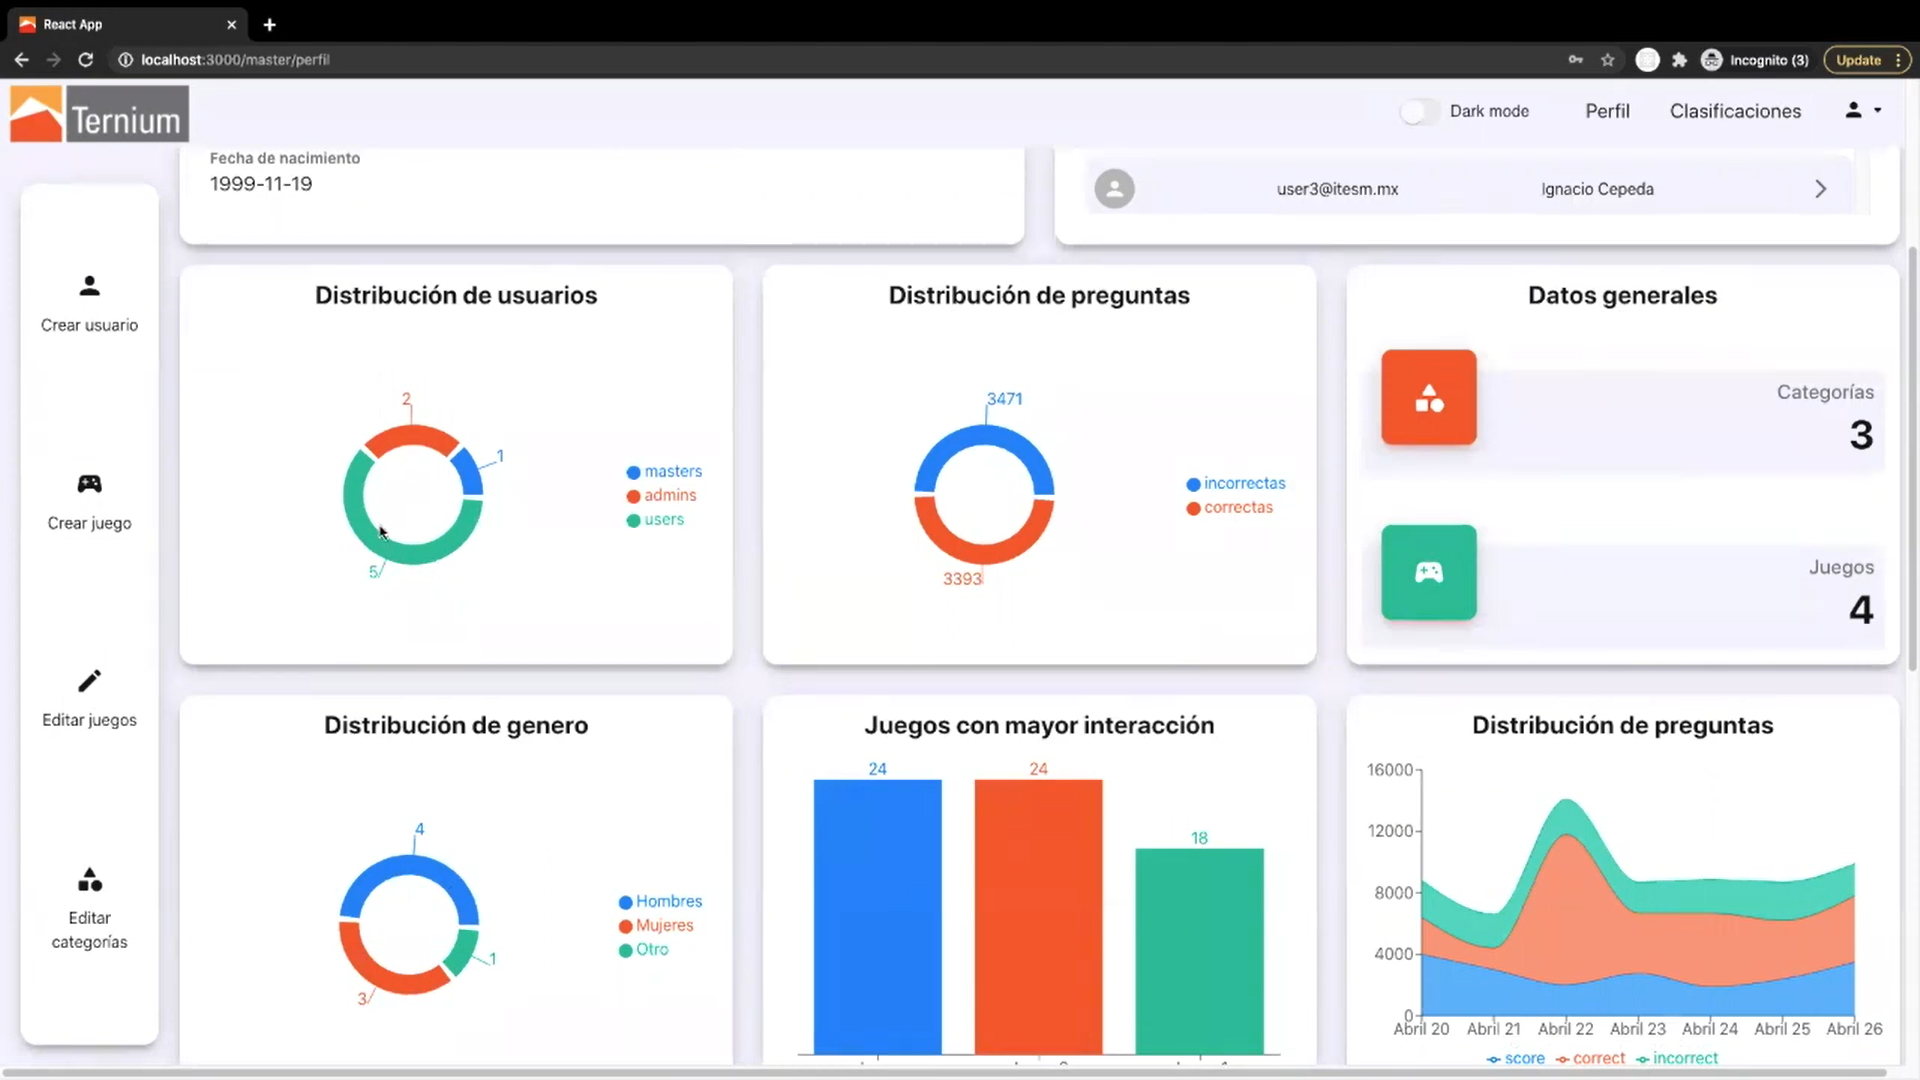Click the green Juegos gamepad icon
The image size is (1920, 1080).
click(1428, 572)
